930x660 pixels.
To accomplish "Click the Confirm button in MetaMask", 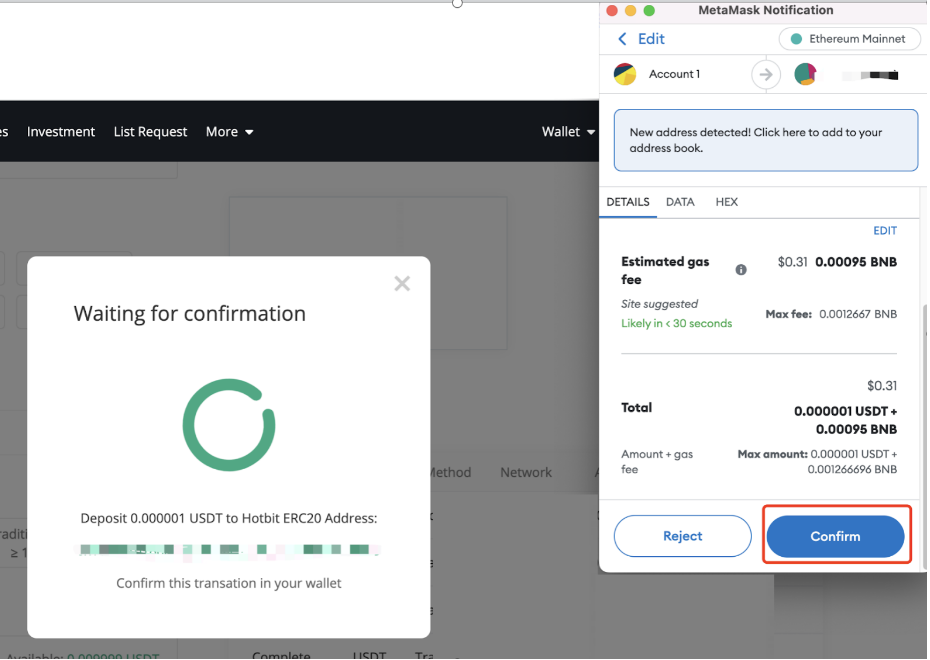I will pos(835,536).
